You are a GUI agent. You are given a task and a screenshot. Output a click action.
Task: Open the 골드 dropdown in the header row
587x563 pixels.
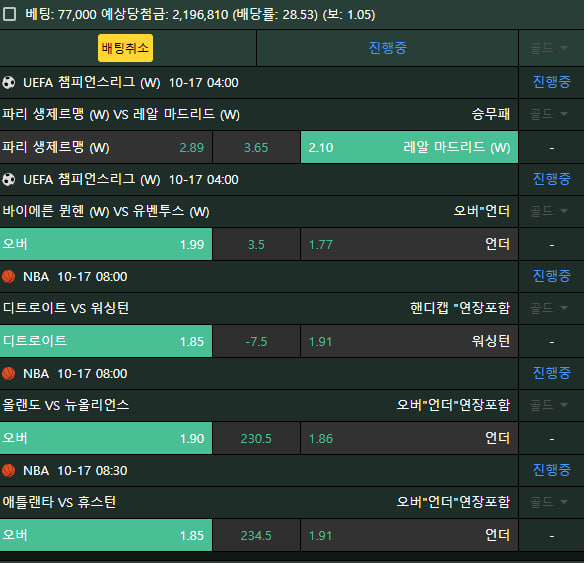point(549,48)
